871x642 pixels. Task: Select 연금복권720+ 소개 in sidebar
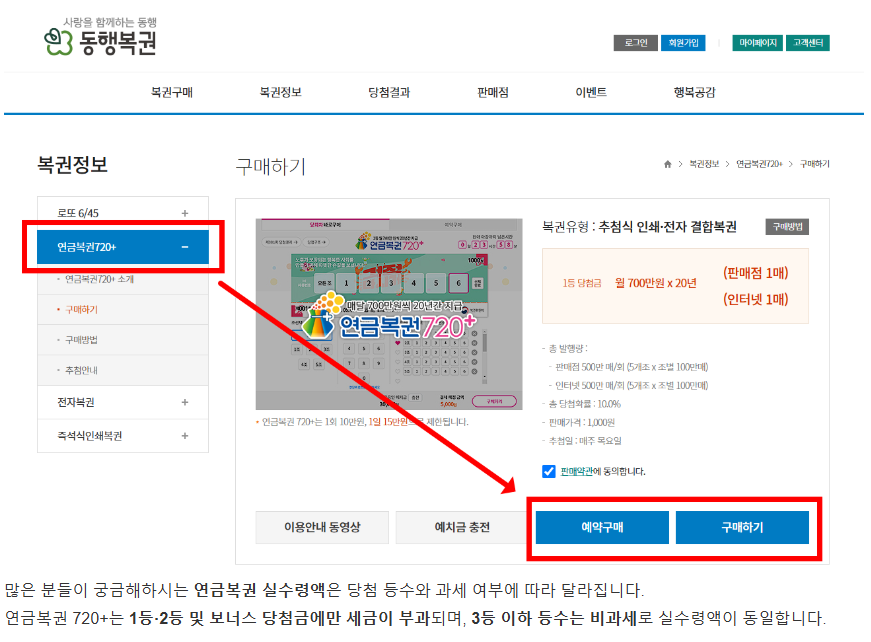click(x=99, y=279)
